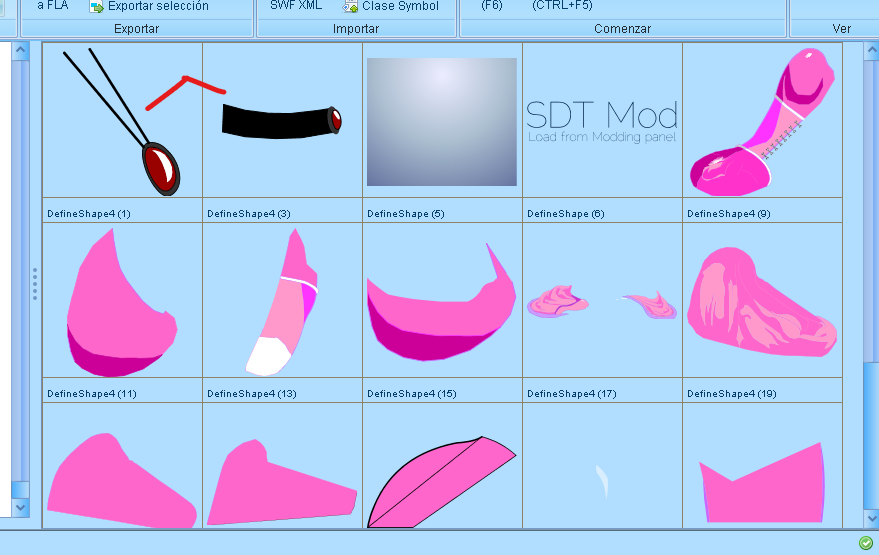Viewport: 879px width, 555px height.
Task: Click the down arrow of the right gallery scrollbar
Action: [870, 519]
